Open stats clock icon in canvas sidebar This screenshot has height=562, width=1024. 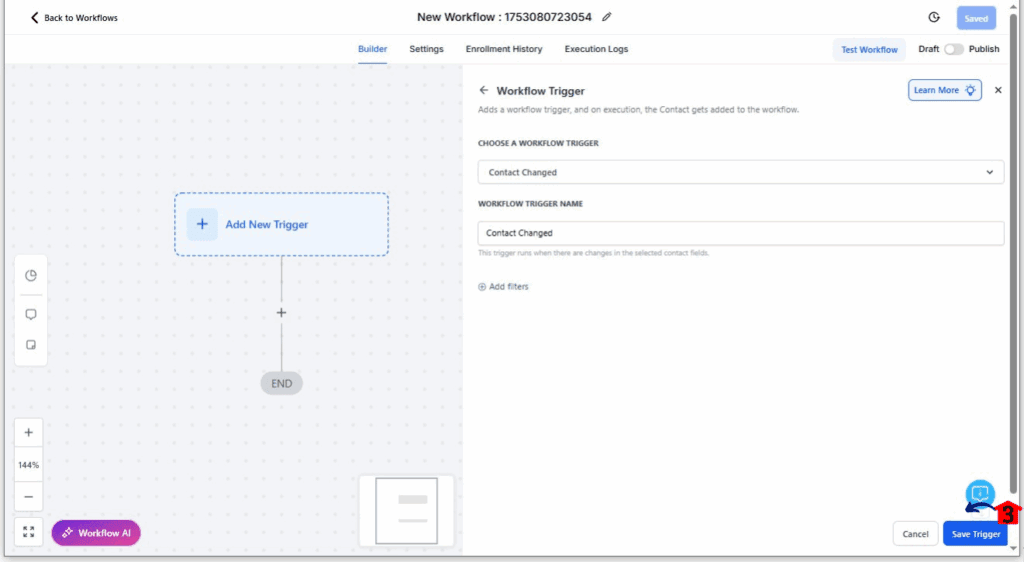[31, 275]
